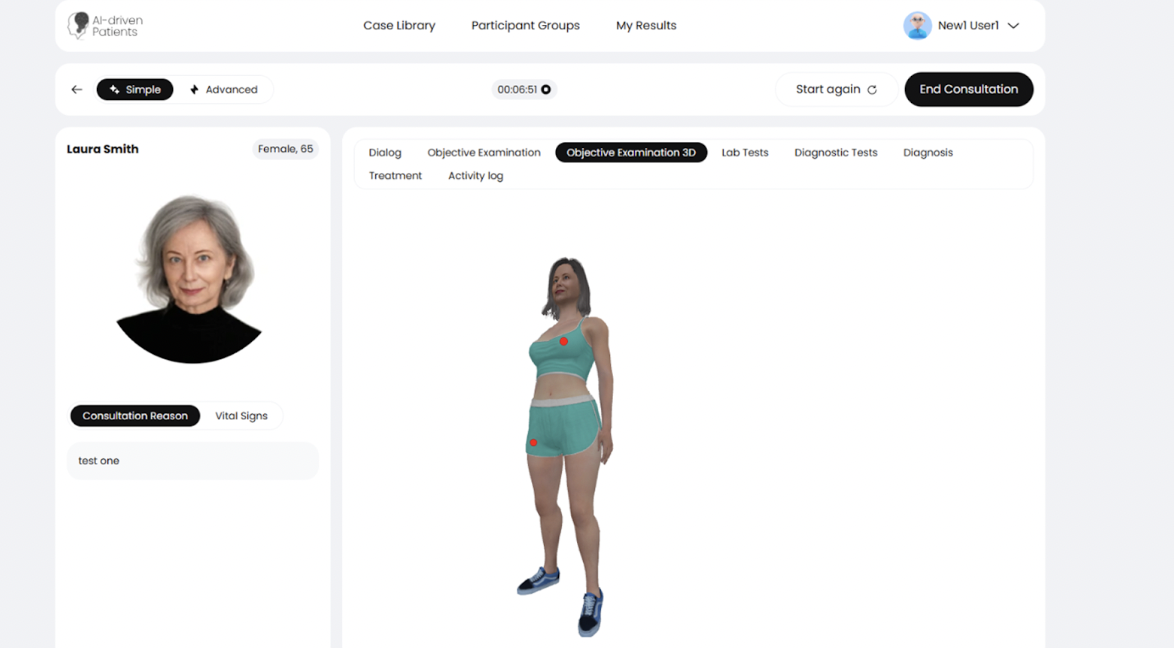Viewport: 1174px width, 648px height.
Task: Click the timer record indicator
Action: tap(546, 90)
